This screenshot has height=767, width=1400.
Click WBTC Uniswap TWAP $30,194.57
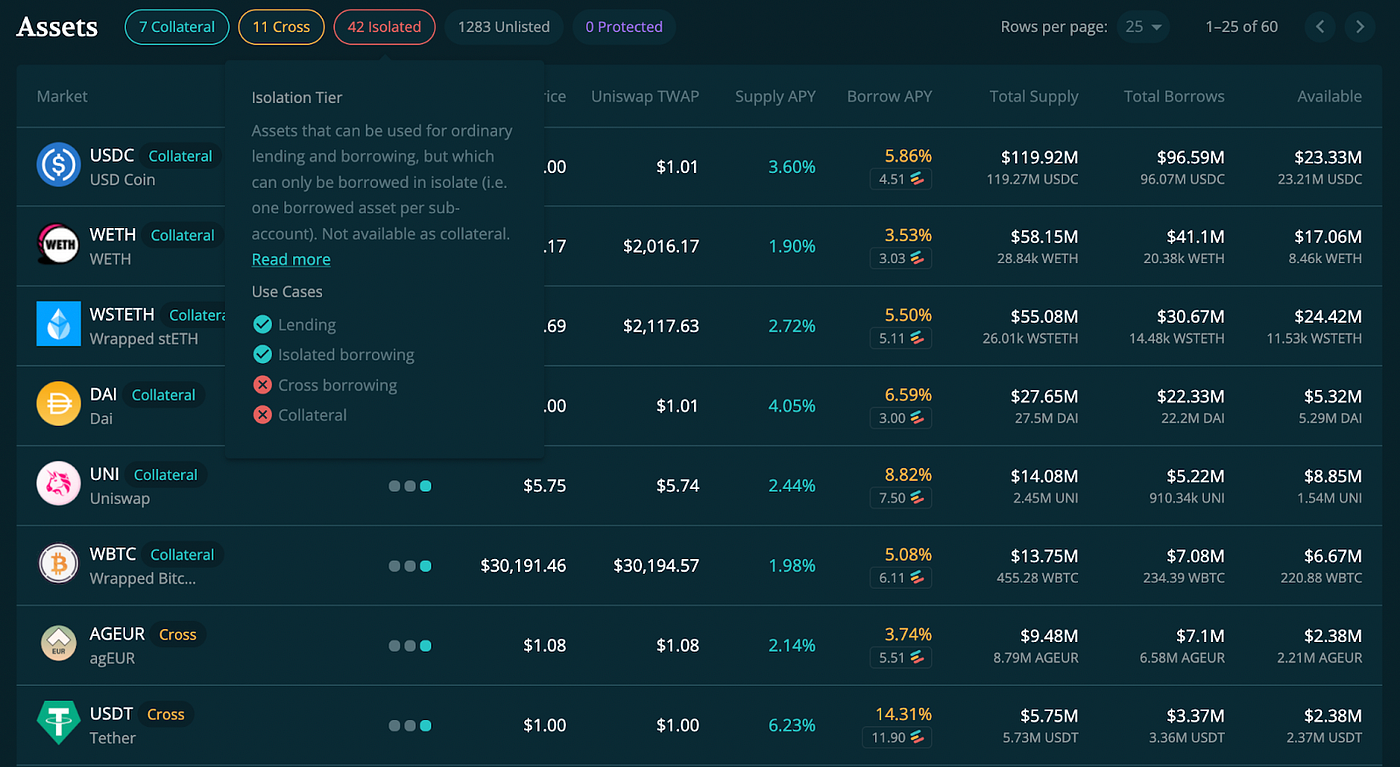coord(656,566)
